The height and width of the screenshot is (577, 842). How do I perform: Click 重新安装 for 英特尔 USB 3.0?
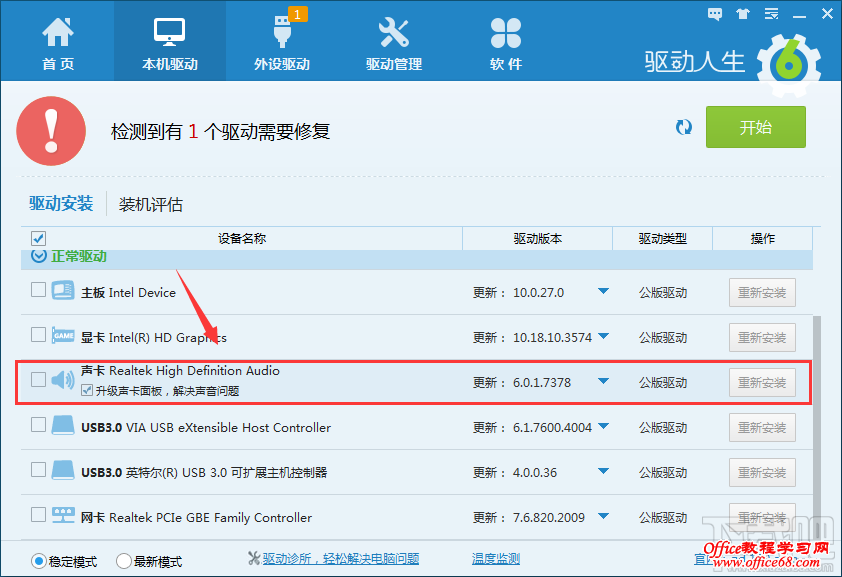762,473
